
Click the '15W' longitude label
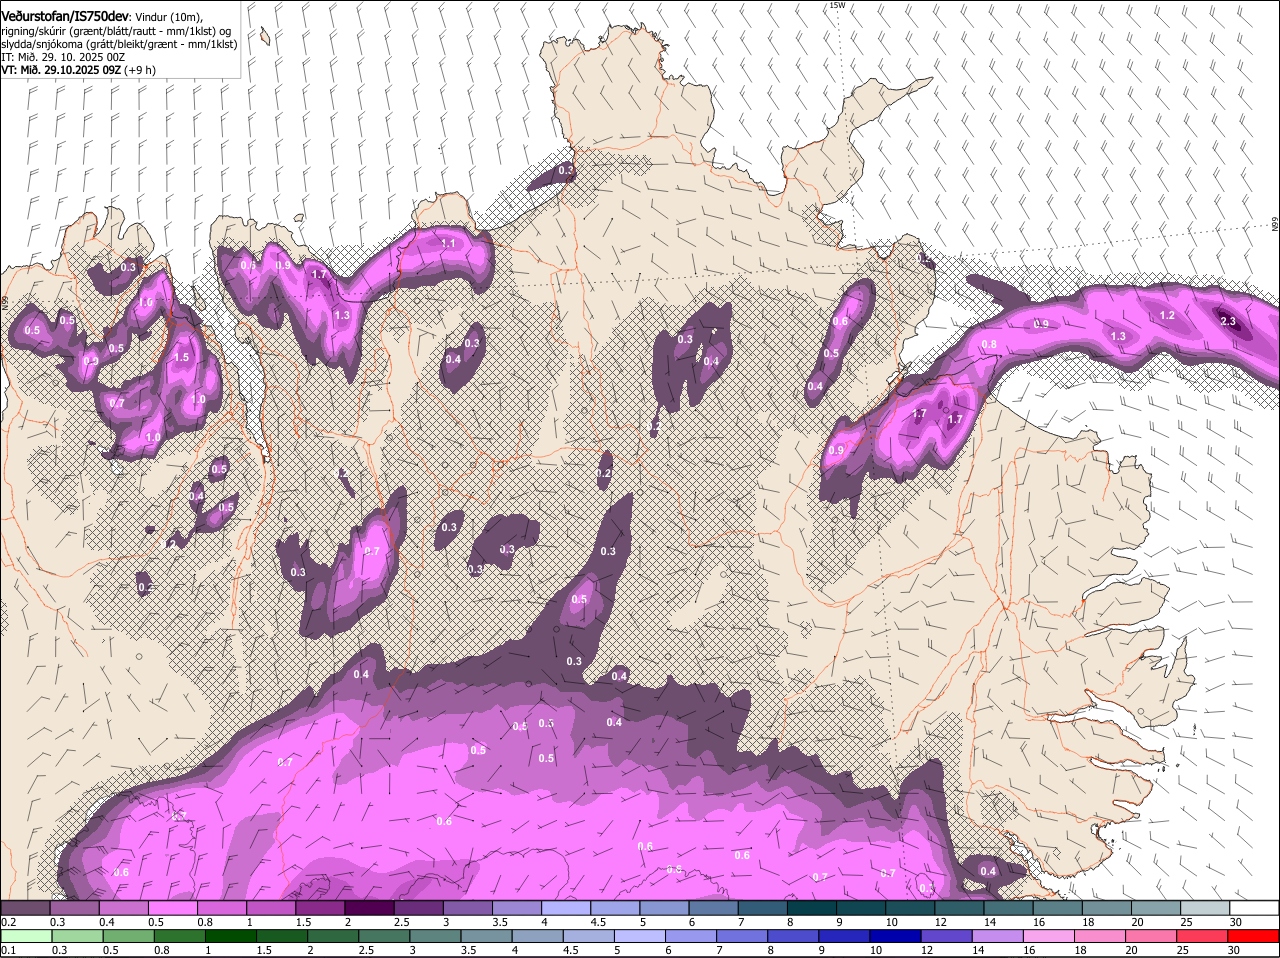837,5
